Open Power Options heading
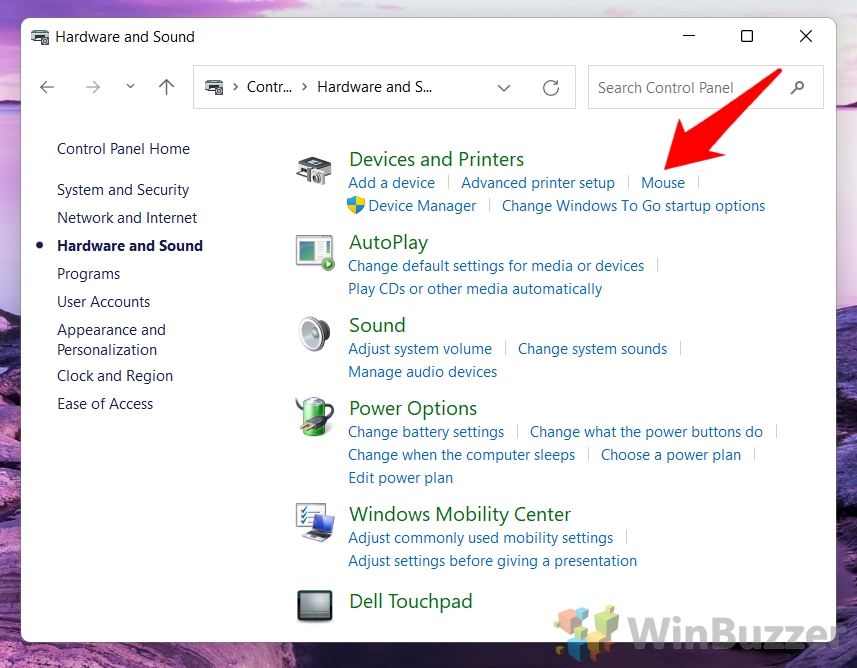Image resolution: width=857 pixels, height=668 pixels. pyautogui.click(x=413, y=408)
